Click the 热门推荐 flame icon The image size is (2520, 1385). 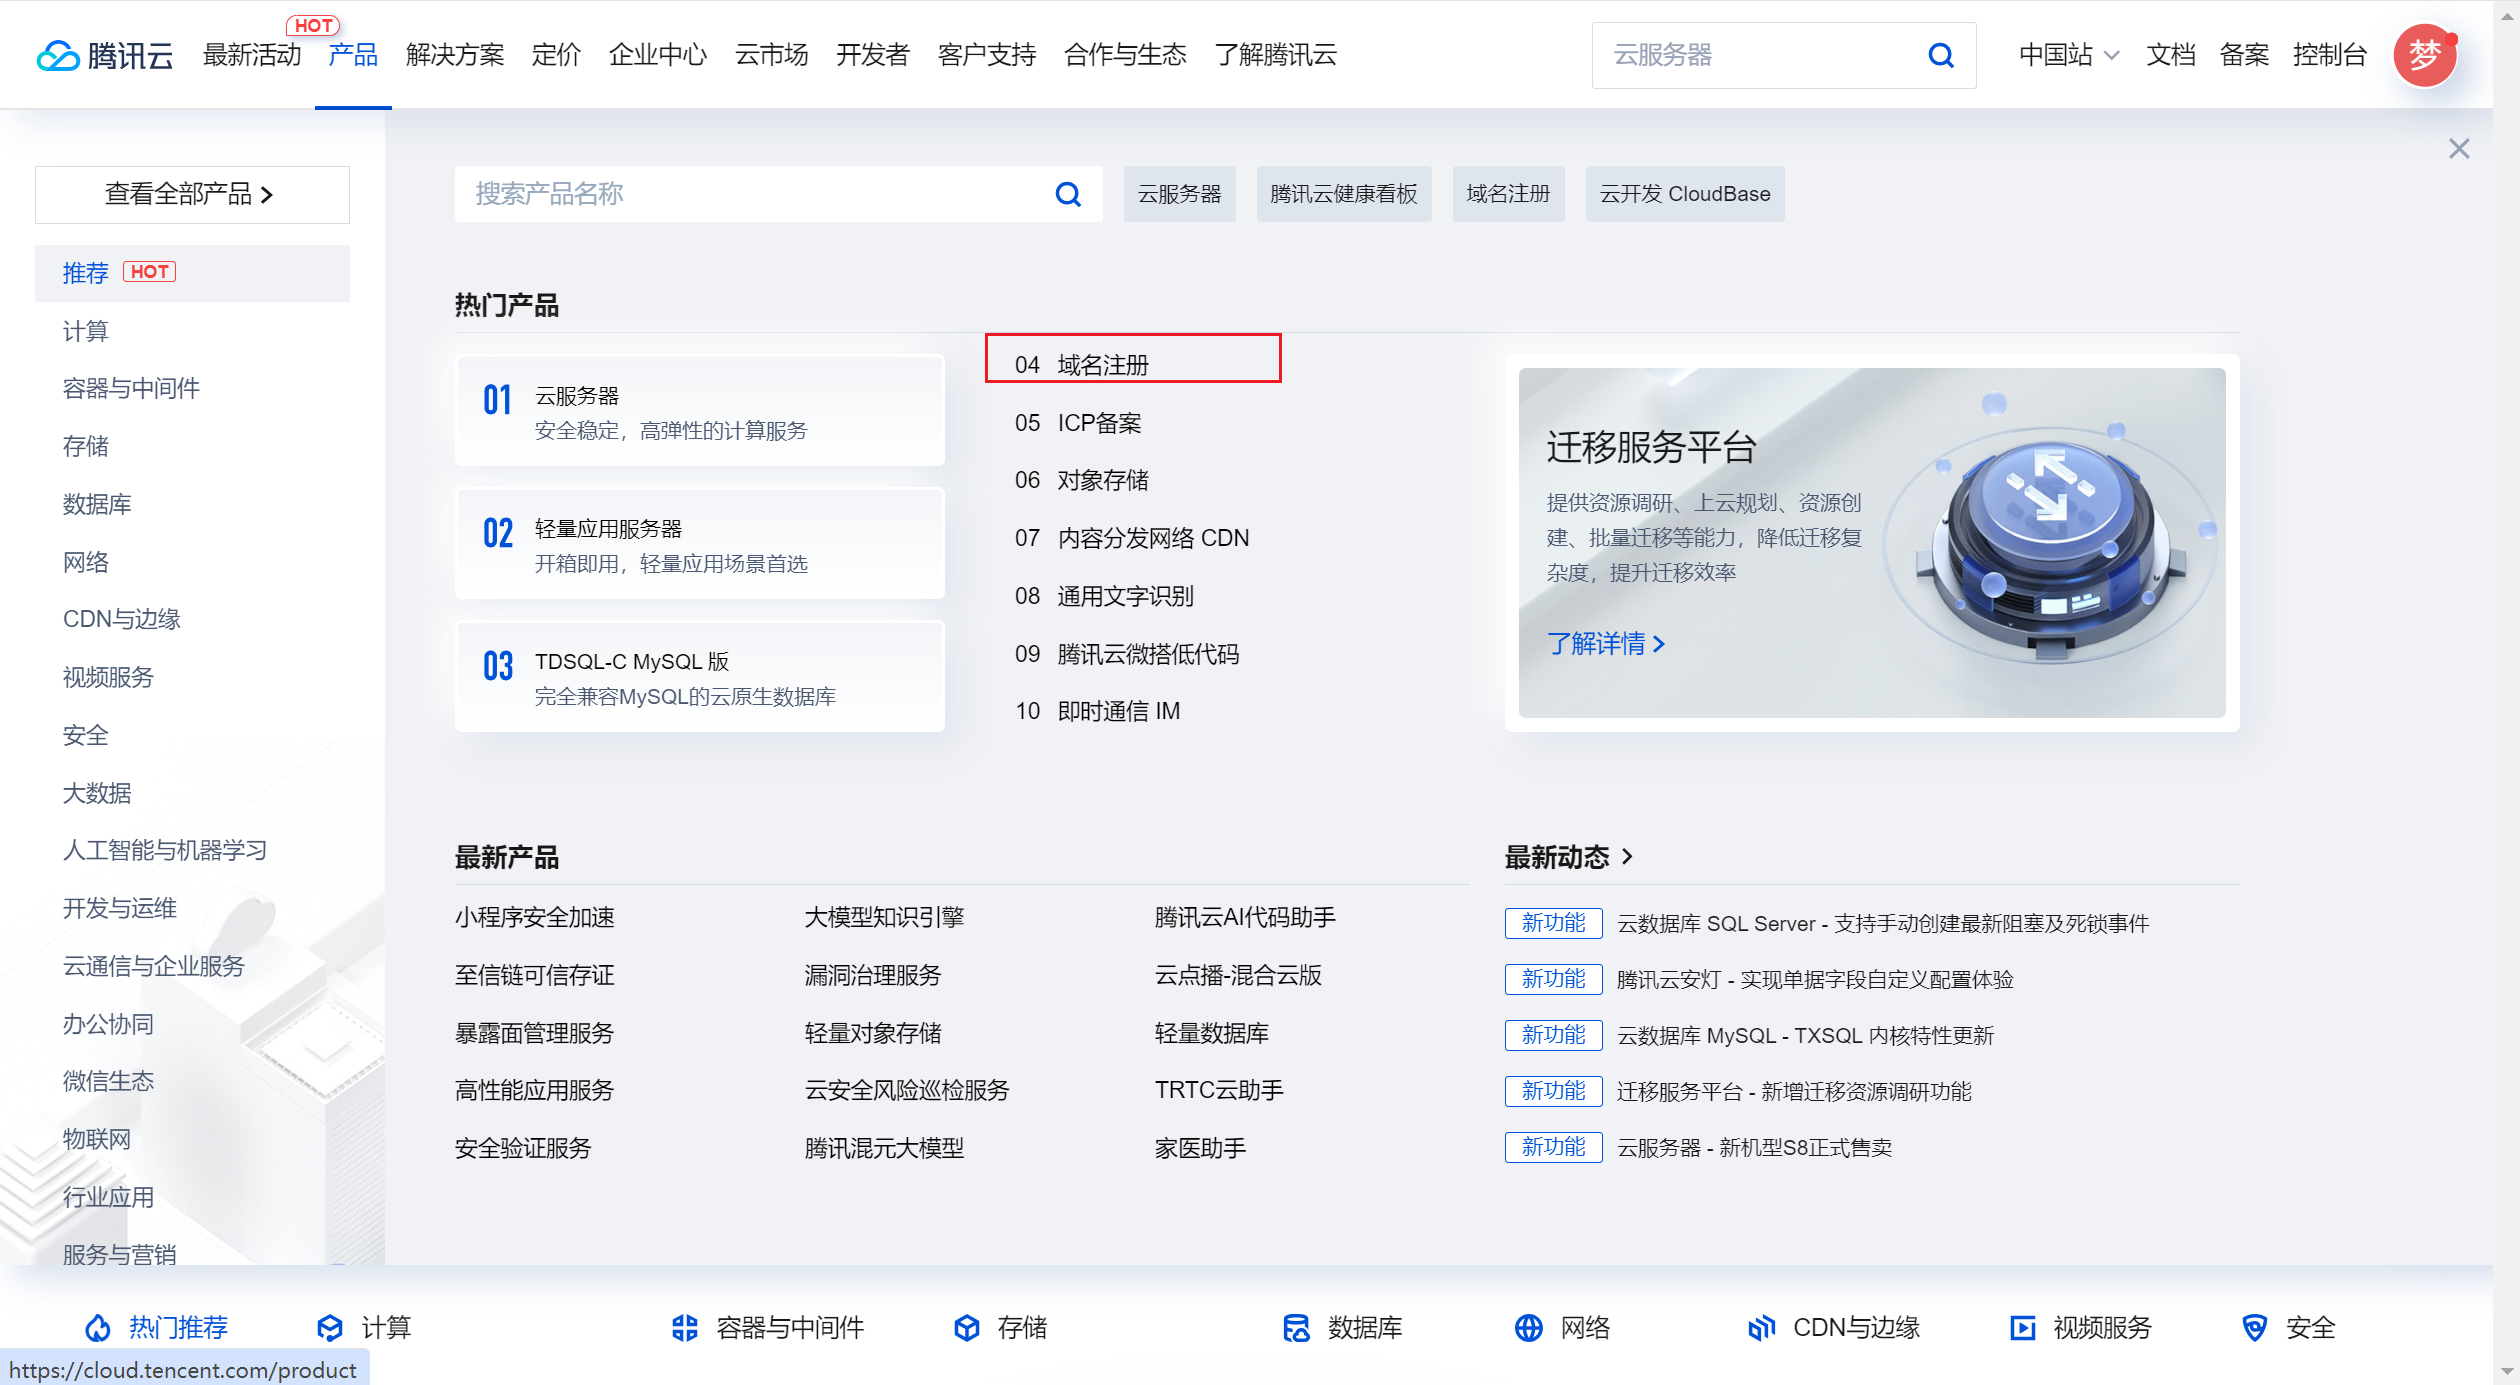click(x=97, y=1327)
